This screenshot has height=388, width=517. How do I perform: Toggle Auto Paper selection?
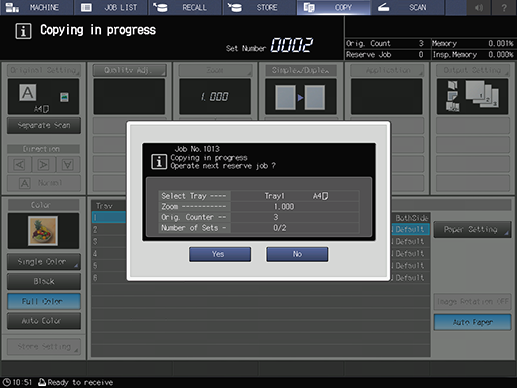pyautogui.click(x=472, y=322)
